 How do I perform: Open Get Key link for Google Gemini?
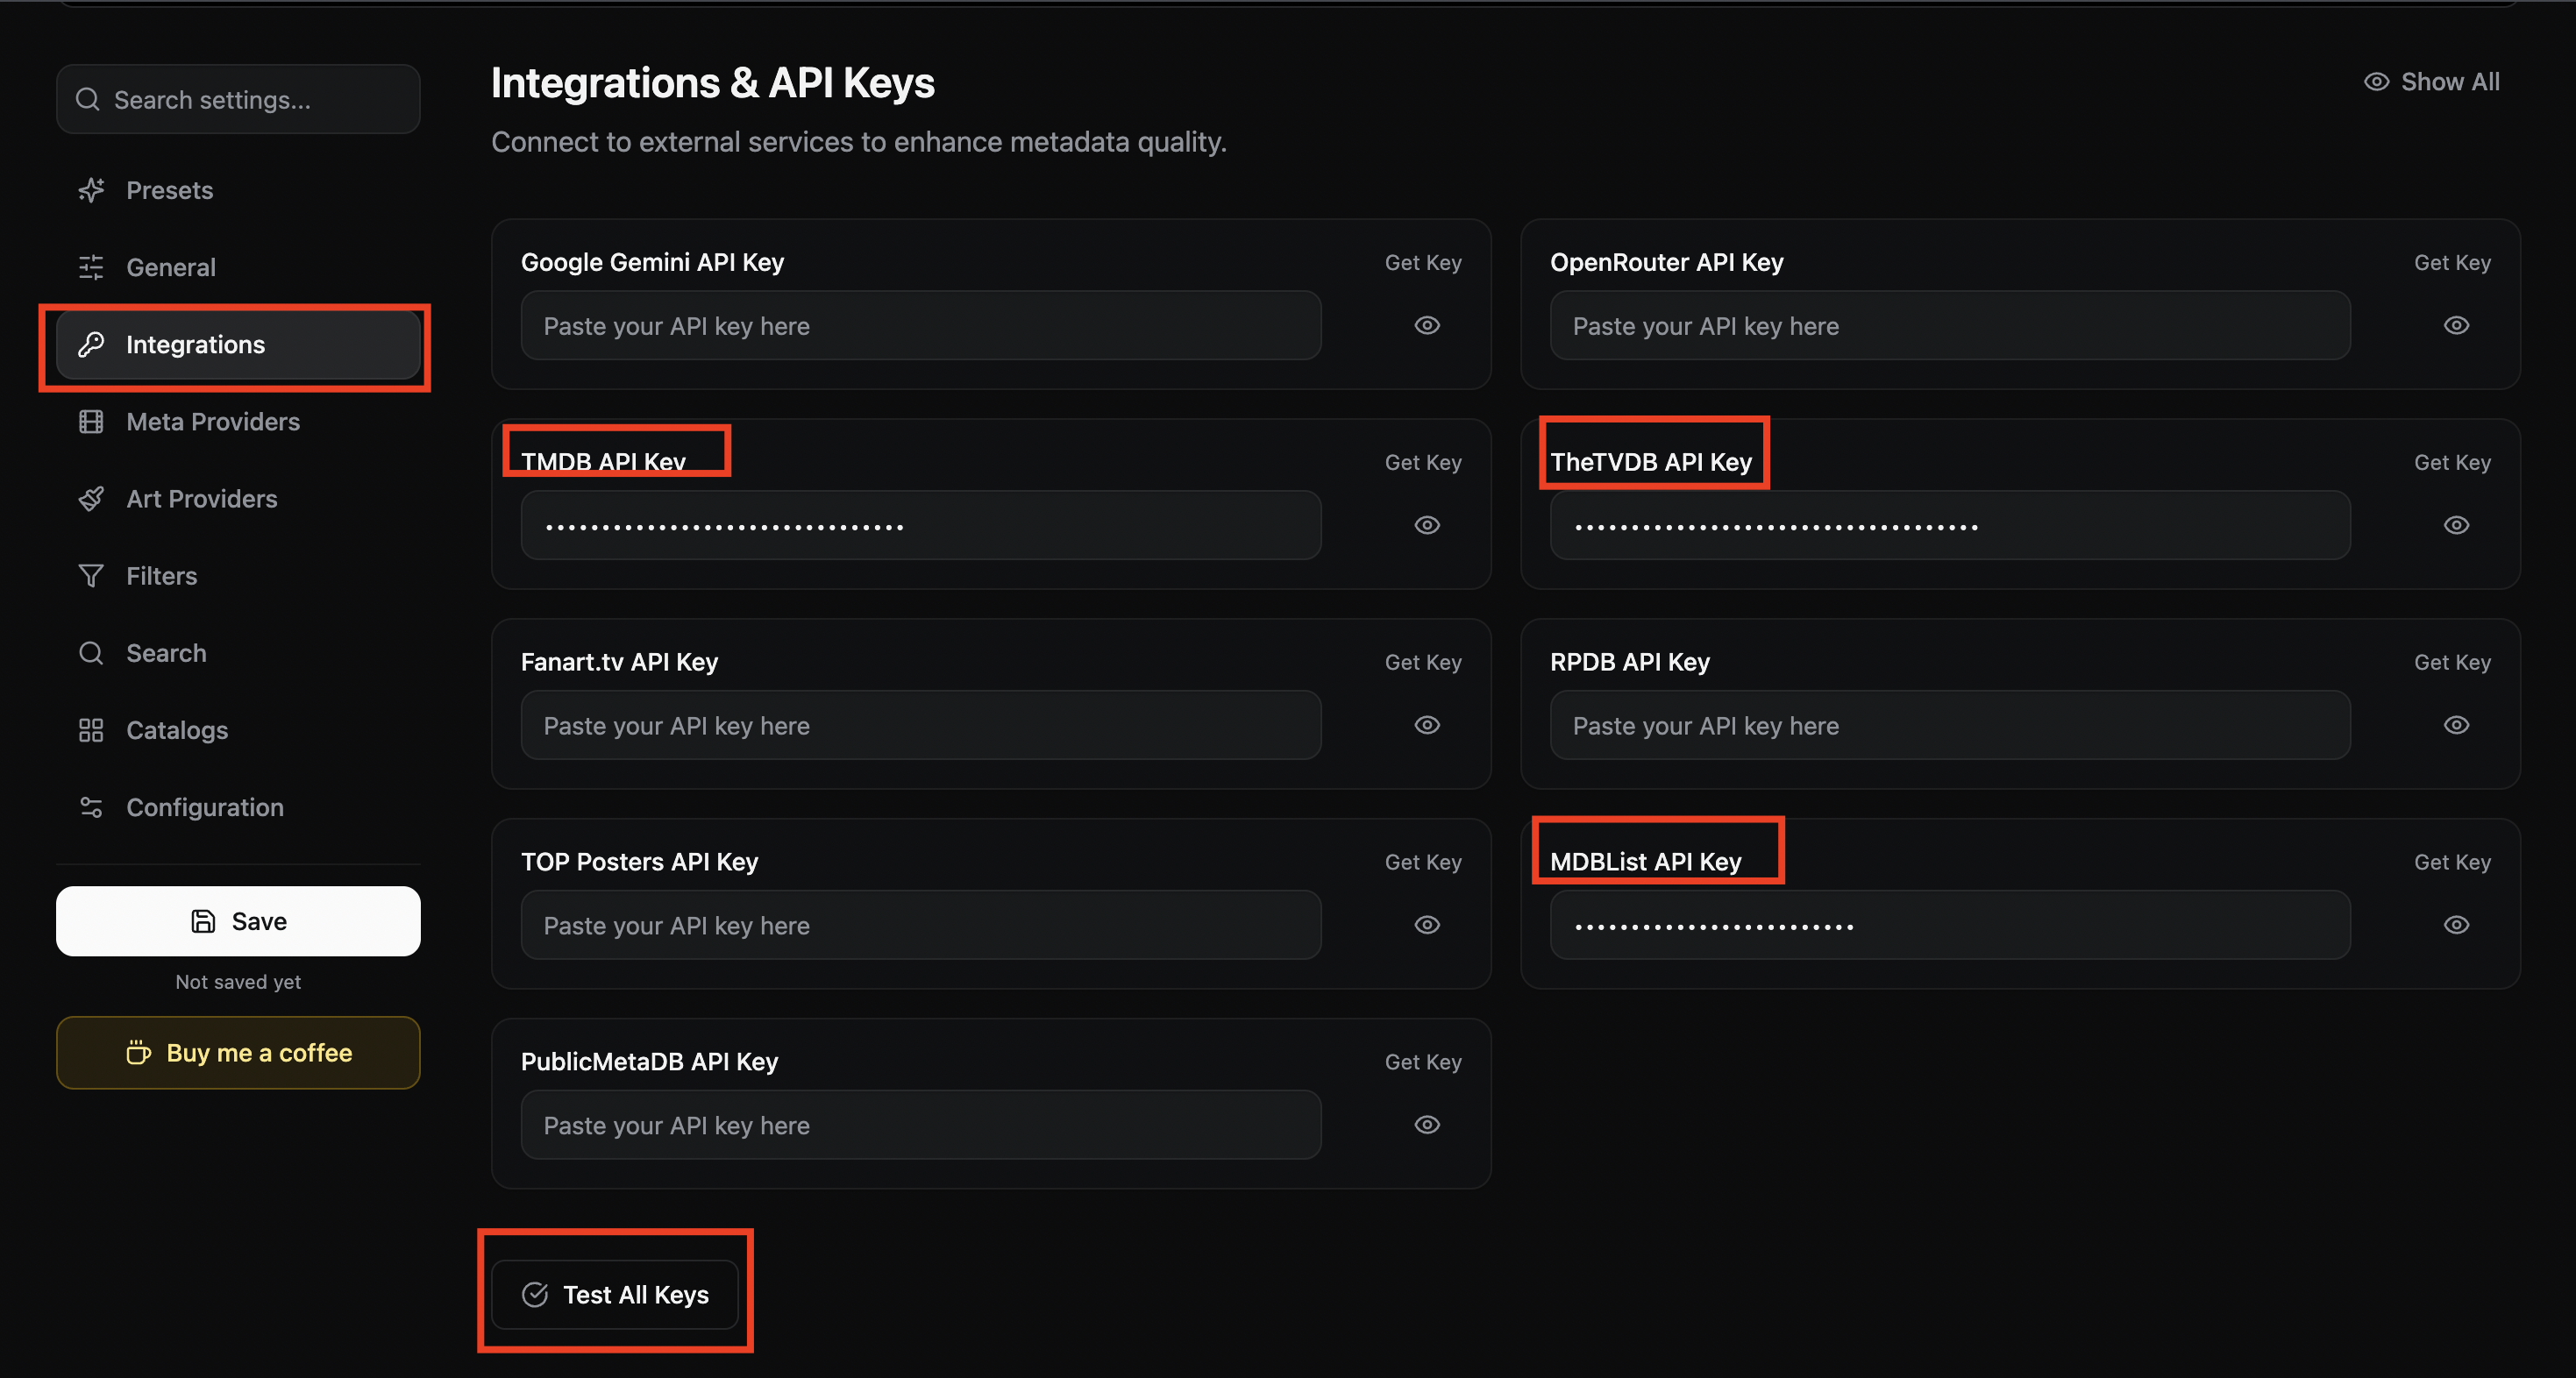pos(1422,262)
